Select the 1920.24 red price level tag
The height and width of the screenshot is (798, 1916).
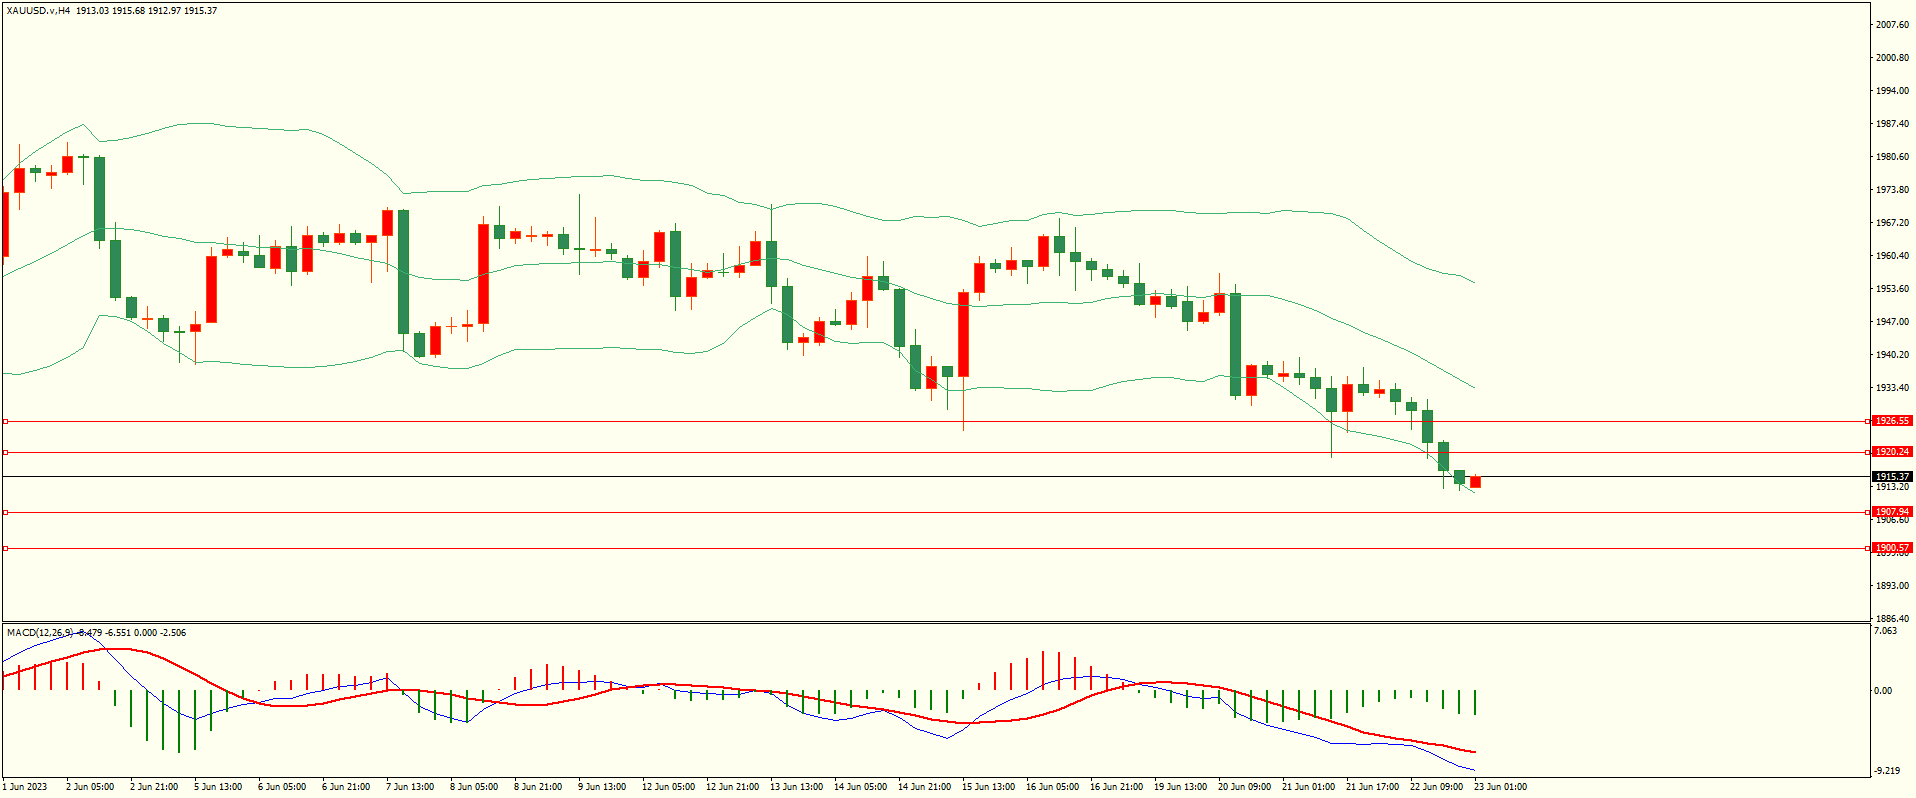point(1892,452)
